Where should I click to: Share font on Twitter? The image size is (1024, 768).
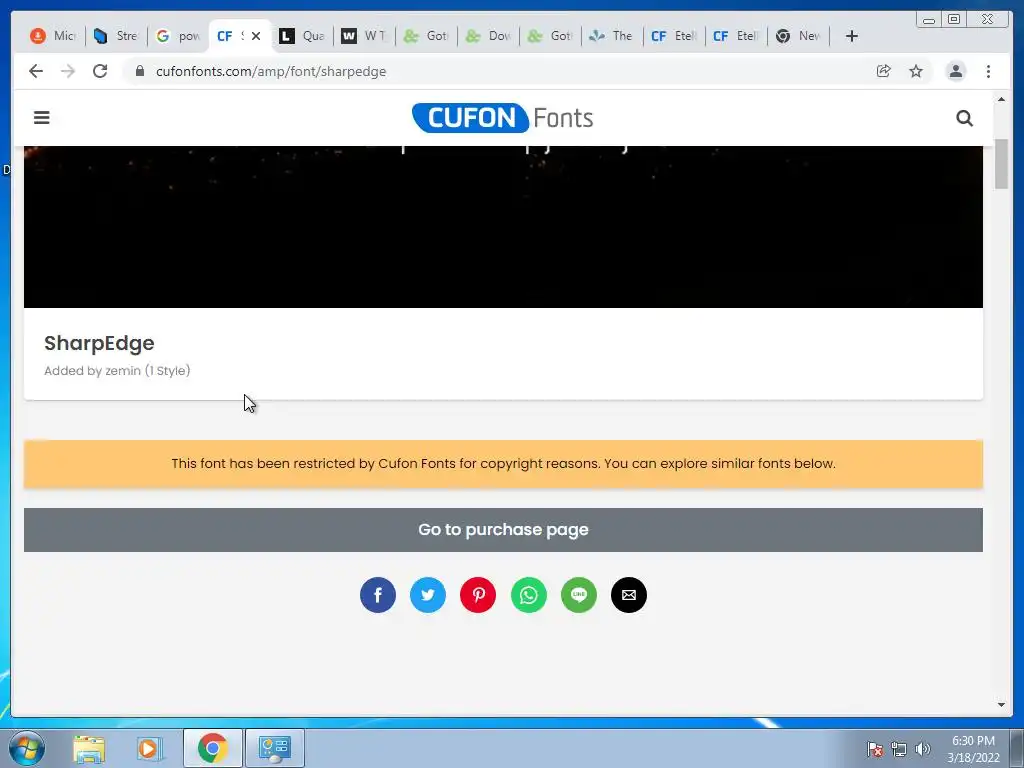coord(428,595)
